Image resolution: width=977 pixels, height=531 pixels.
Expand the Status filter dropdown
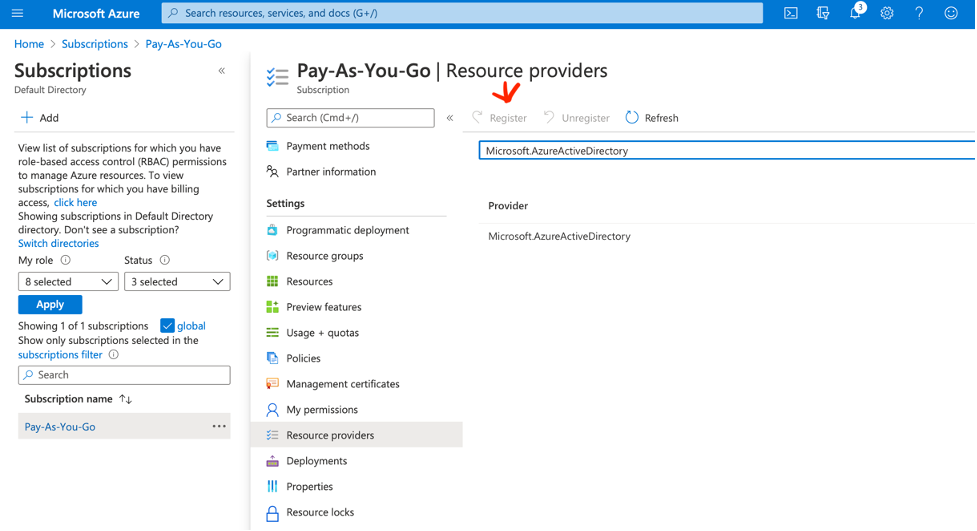click(x=177, y=282)
